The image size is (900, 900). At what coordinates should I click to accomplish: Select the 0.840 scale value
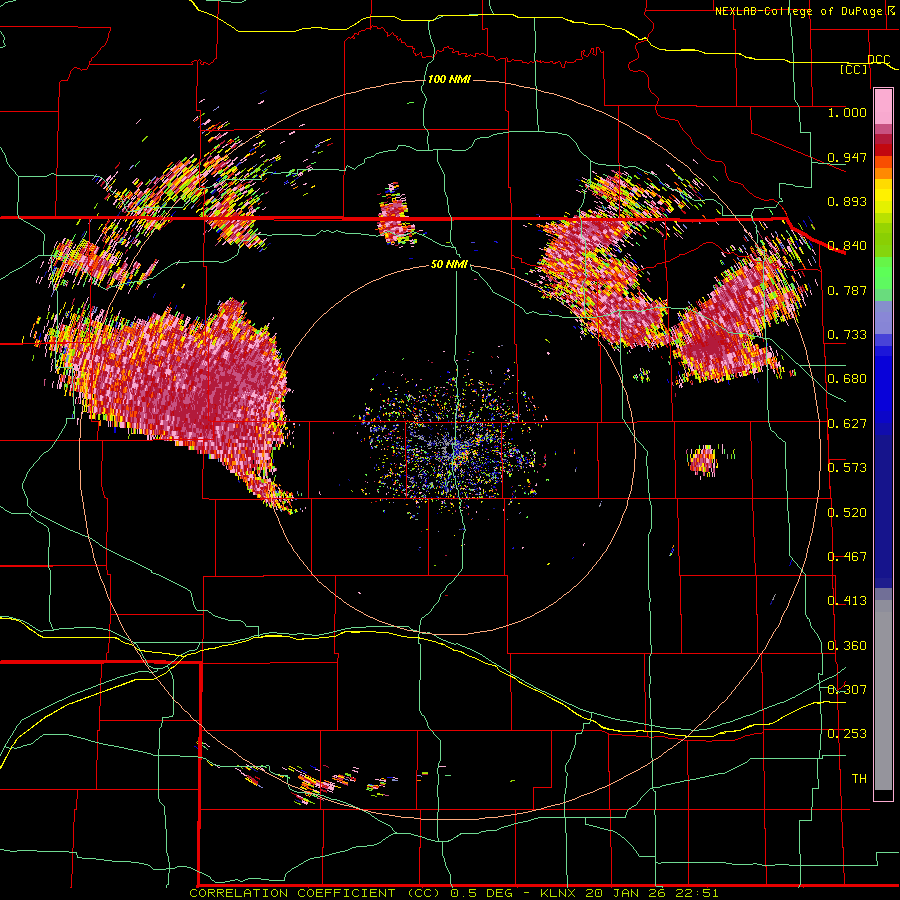(847, 246)
